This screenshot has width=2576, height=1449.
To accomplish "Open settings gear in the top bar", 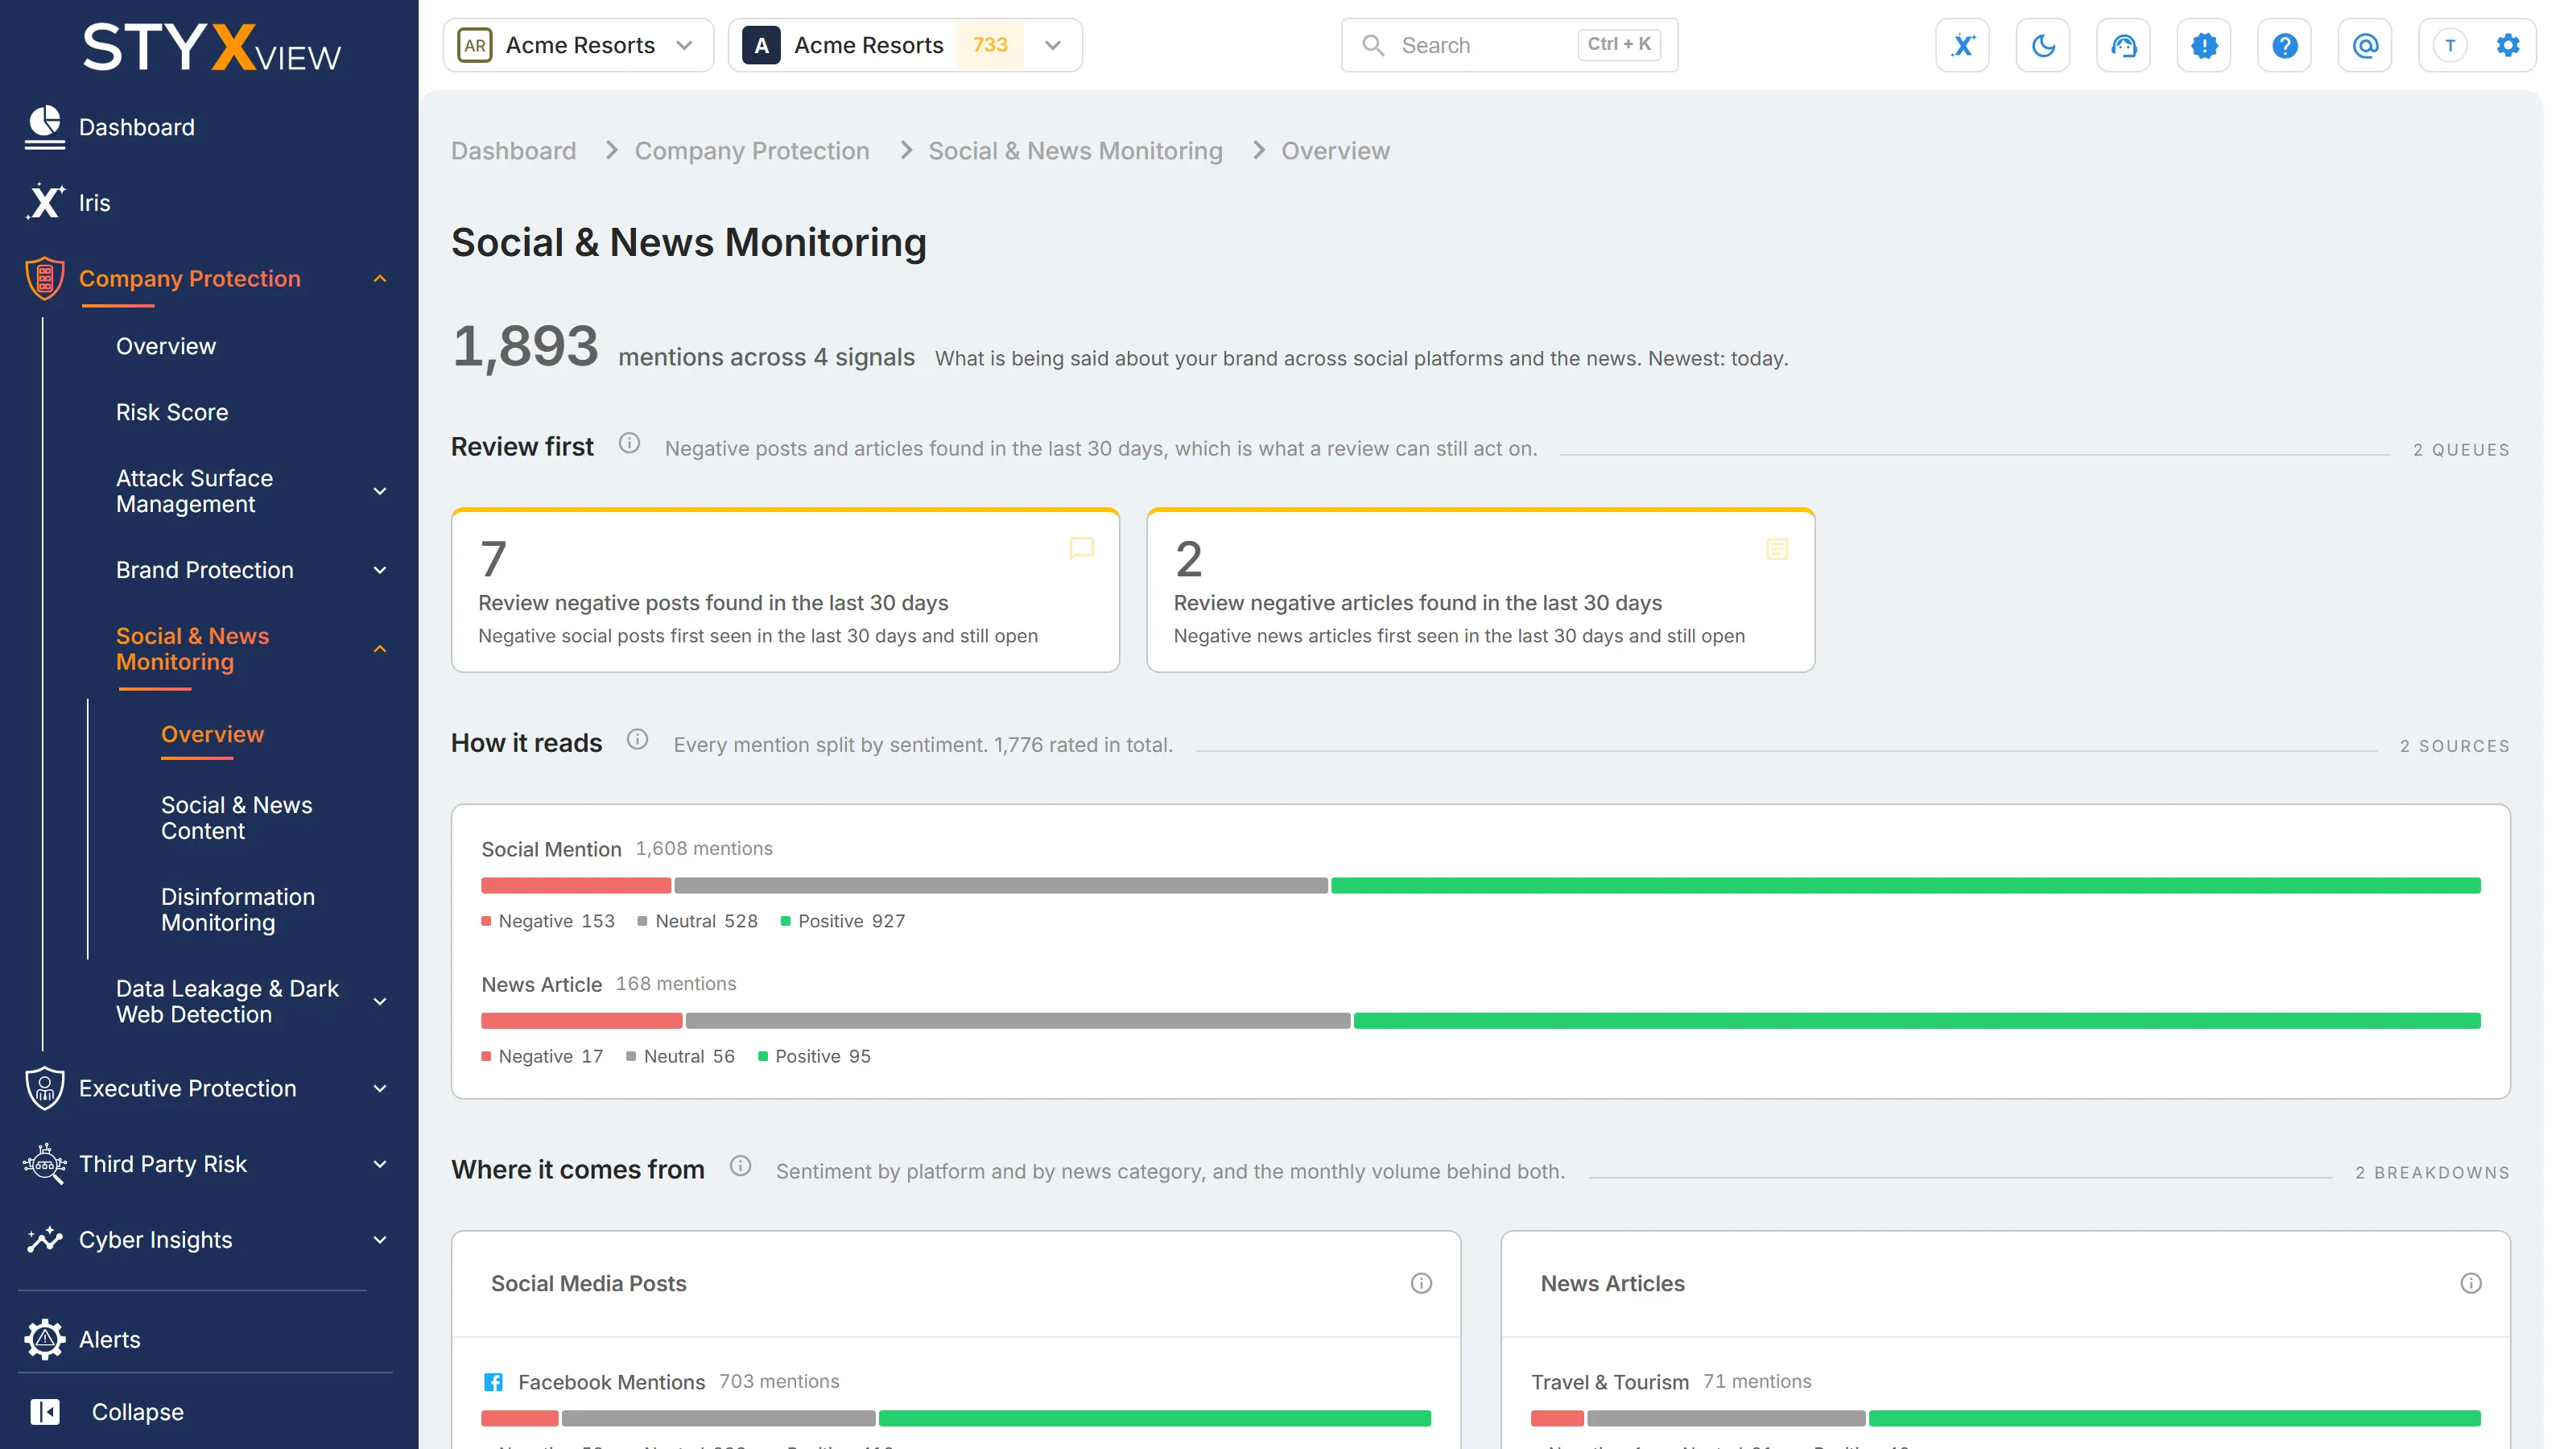I will [x=2507, y=45].
